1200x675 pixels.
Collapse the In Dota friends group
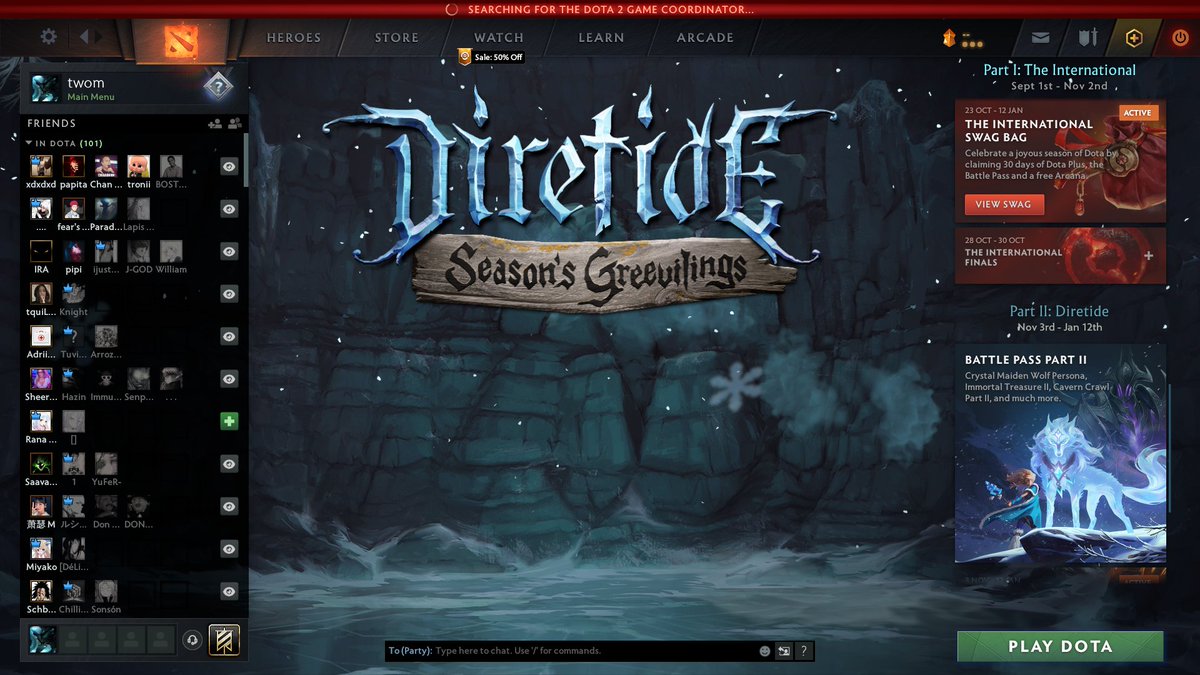pos(30,143)
